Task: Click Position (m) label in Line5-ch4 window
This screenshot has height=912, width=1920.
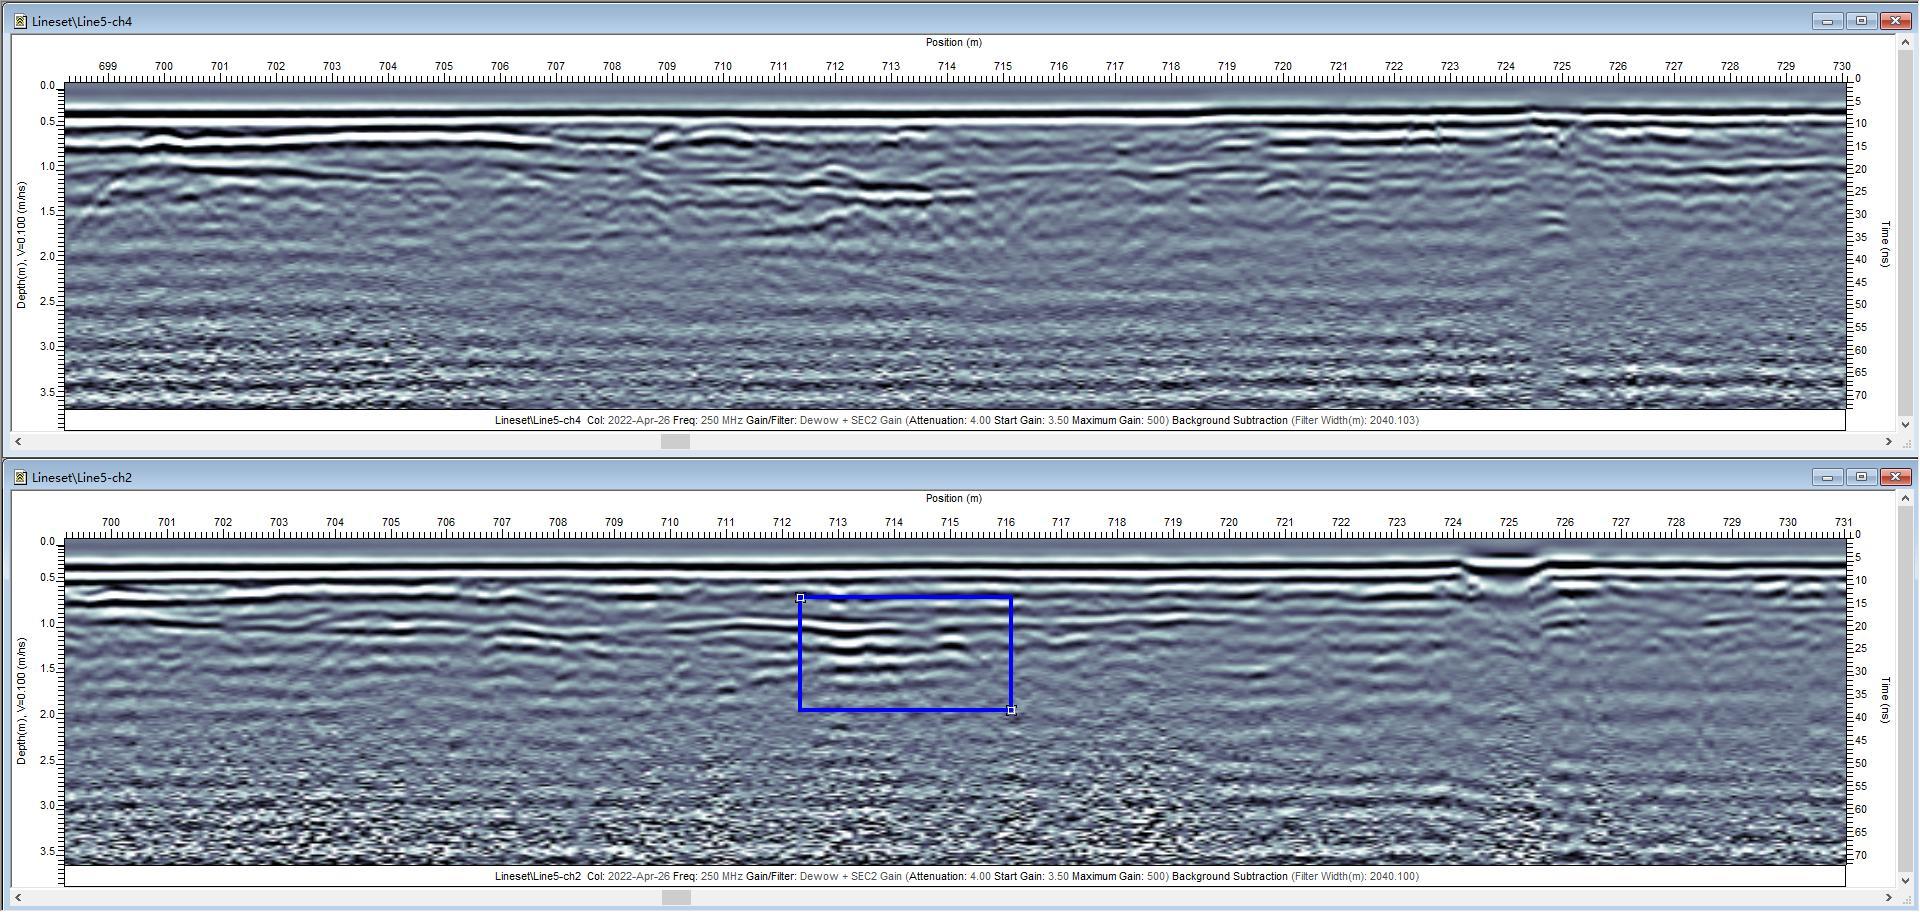Action: pyautogui.click(x=953, y=42)
